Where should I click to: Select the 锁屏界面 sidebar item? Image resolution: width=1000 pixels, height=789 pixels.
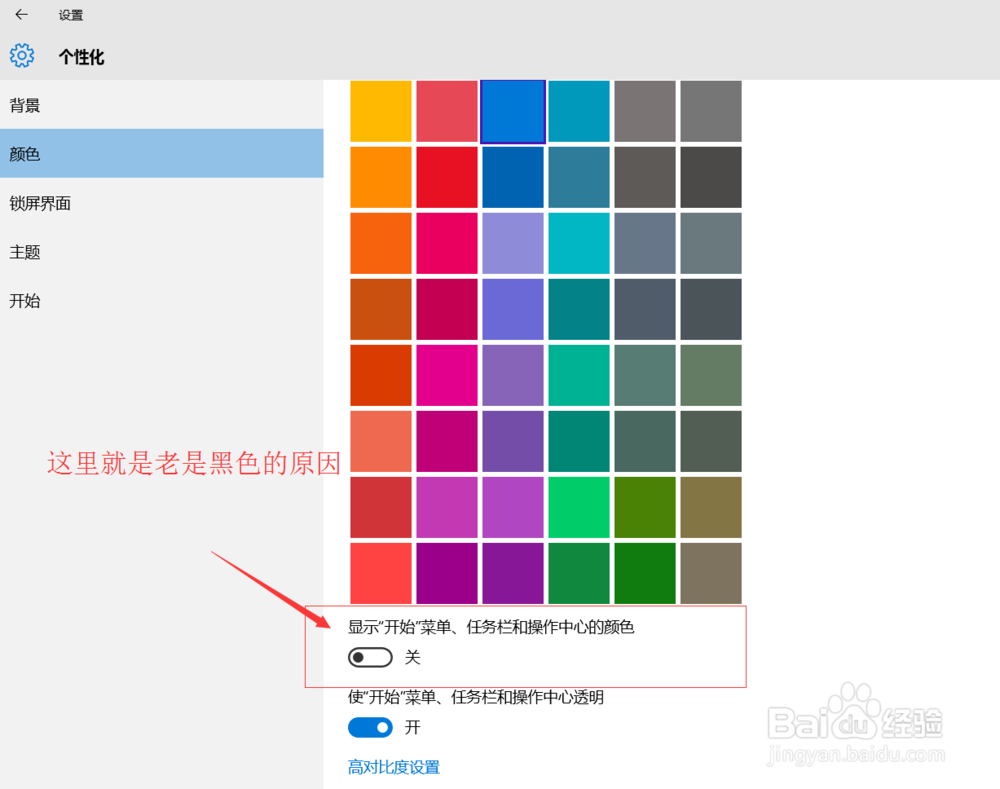click(40, 203)
